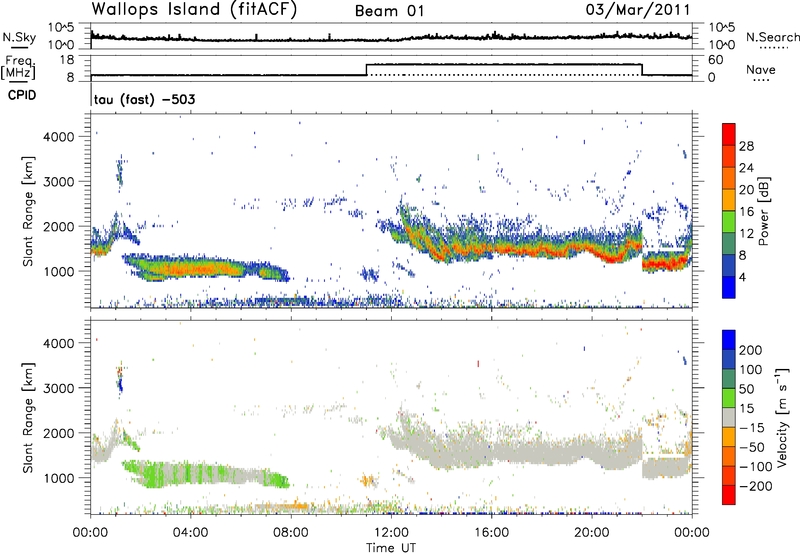800x554 pixels.
Task: Click 'Slant Range [km]' label of velocity panel
Action: coord(29,417)
